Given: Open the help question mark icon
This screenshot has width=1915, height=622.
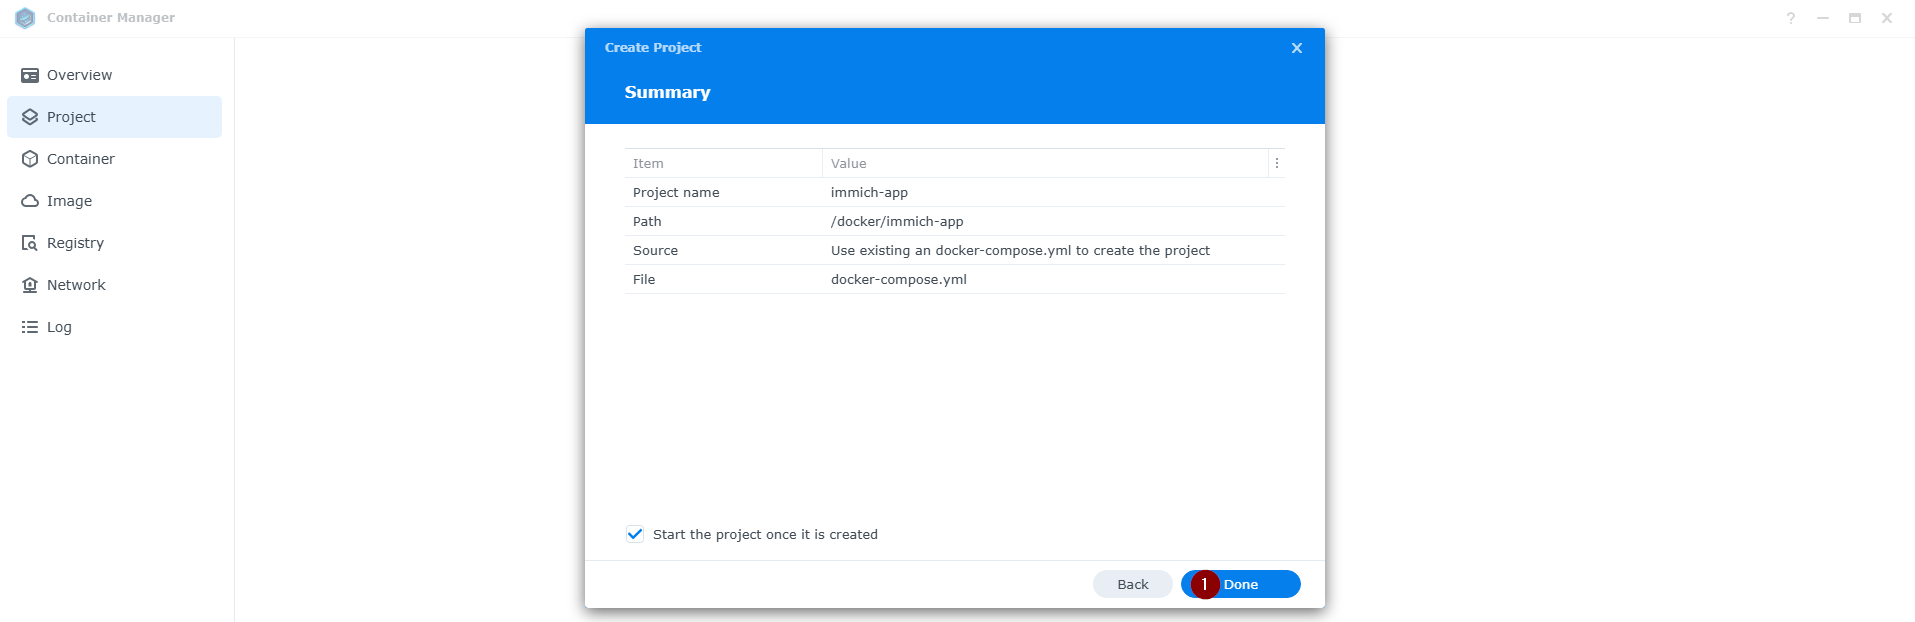Looking at the screenshot, I should [x=1790, y=18].
